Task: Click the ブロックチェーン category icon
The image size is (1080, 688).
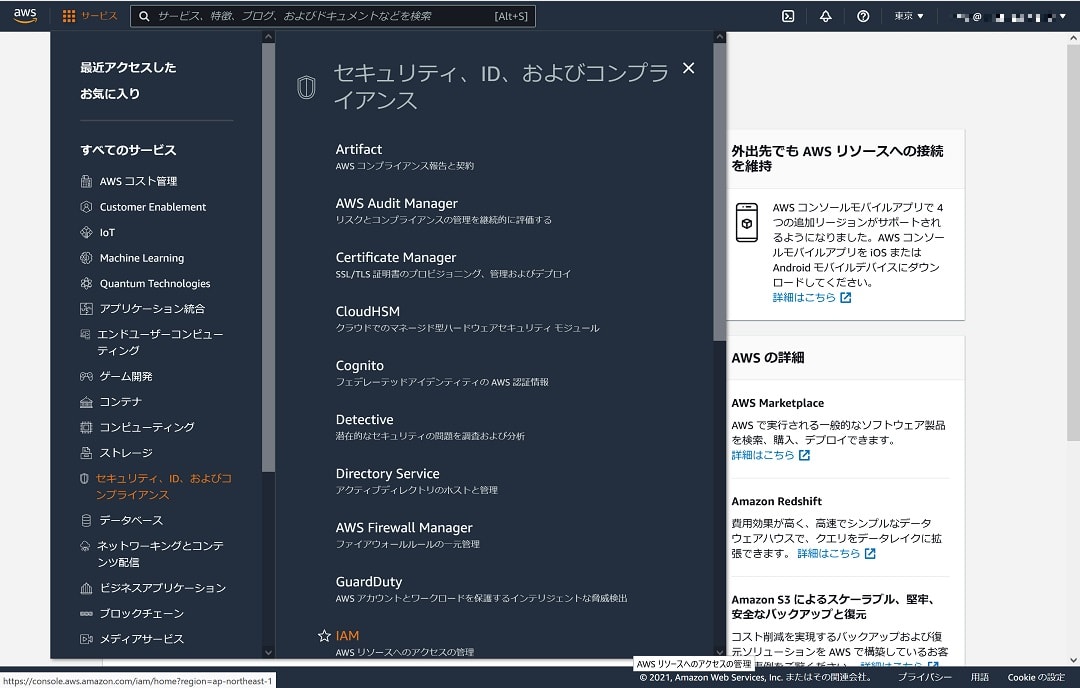Action: point(86,613)
